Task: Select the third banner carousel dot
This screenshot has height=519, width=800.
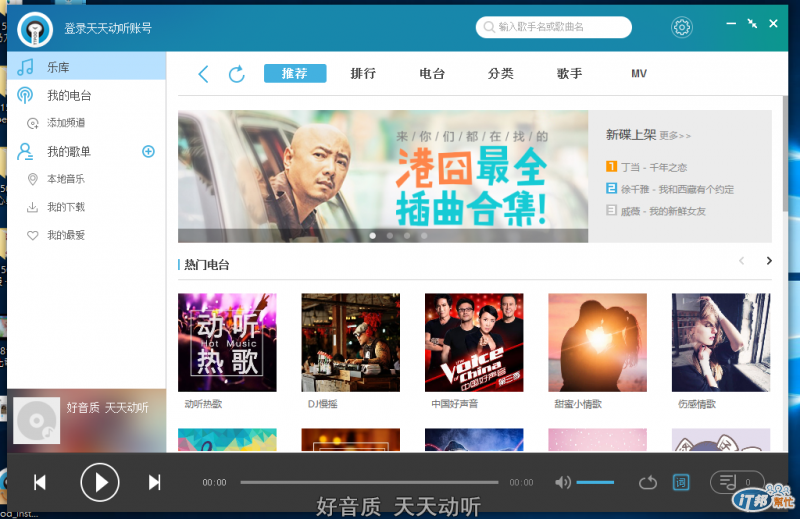Action: point(407,236)
